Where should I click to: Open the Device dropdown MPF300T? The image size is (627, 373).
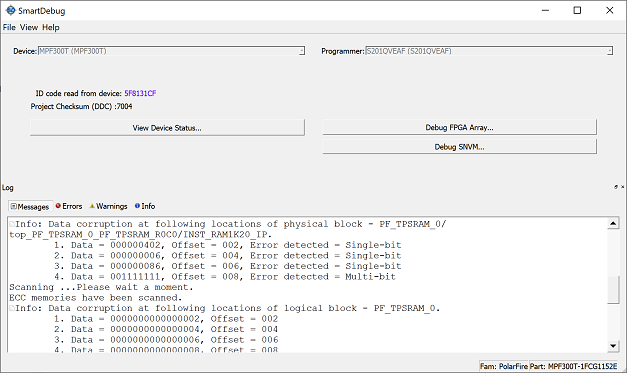coord(171,51)
